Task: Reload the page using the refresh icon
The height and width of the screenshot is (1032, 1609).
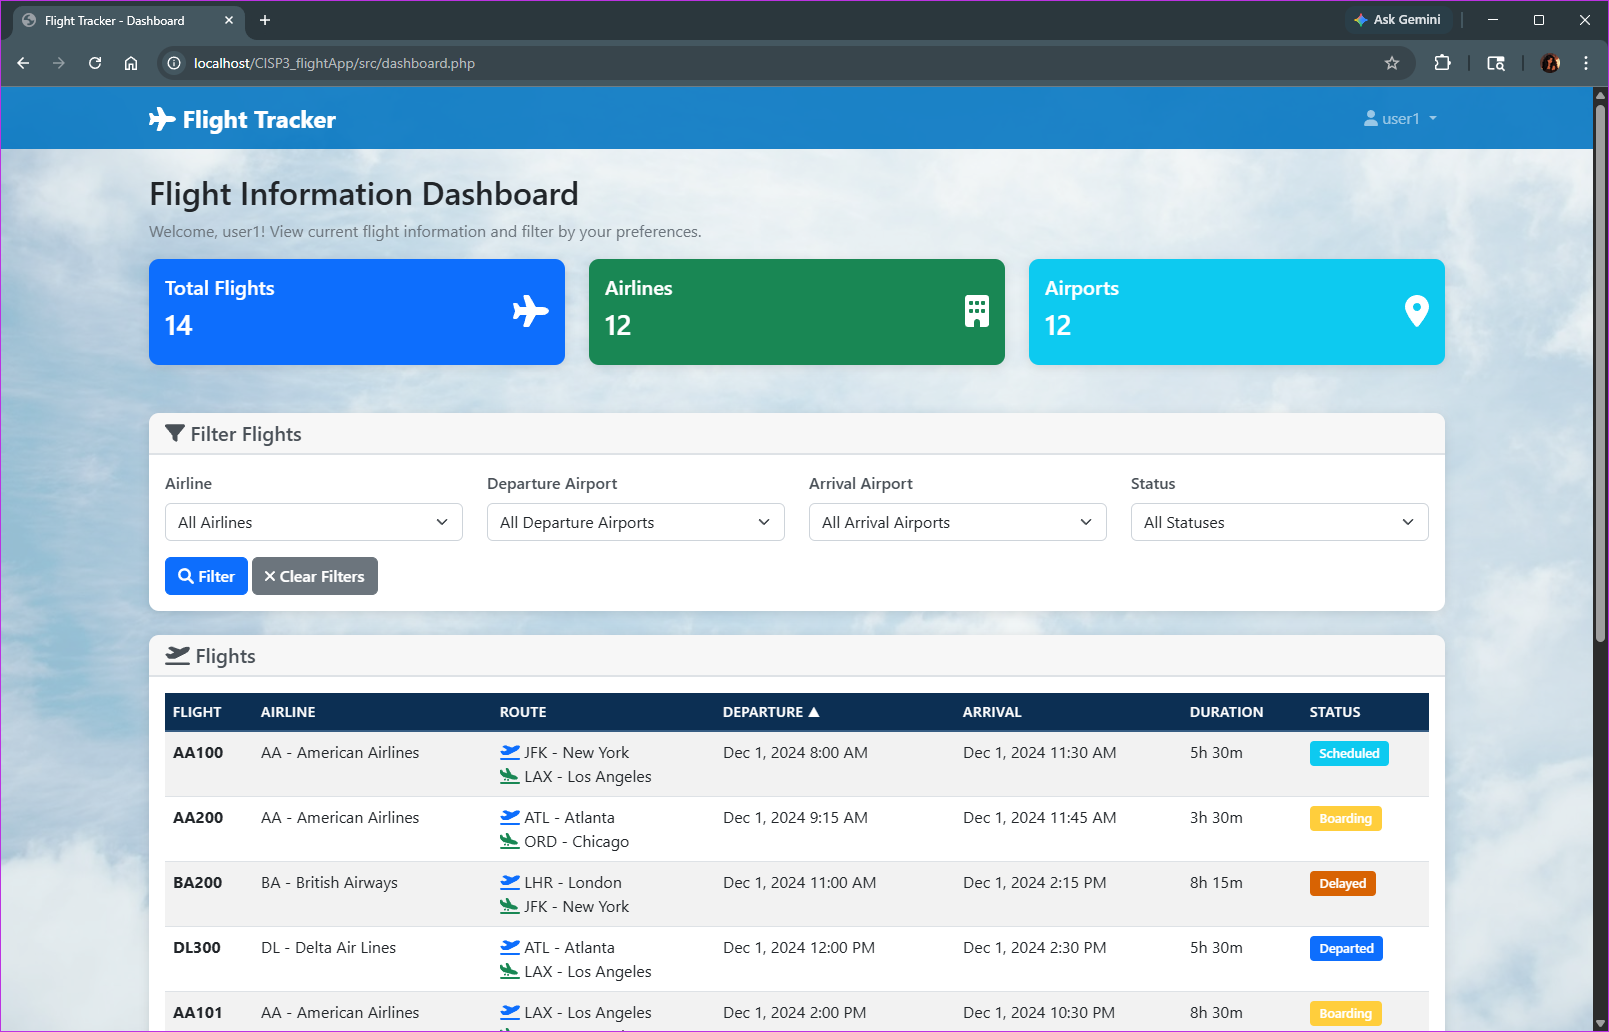Action: tap(95, 63)
